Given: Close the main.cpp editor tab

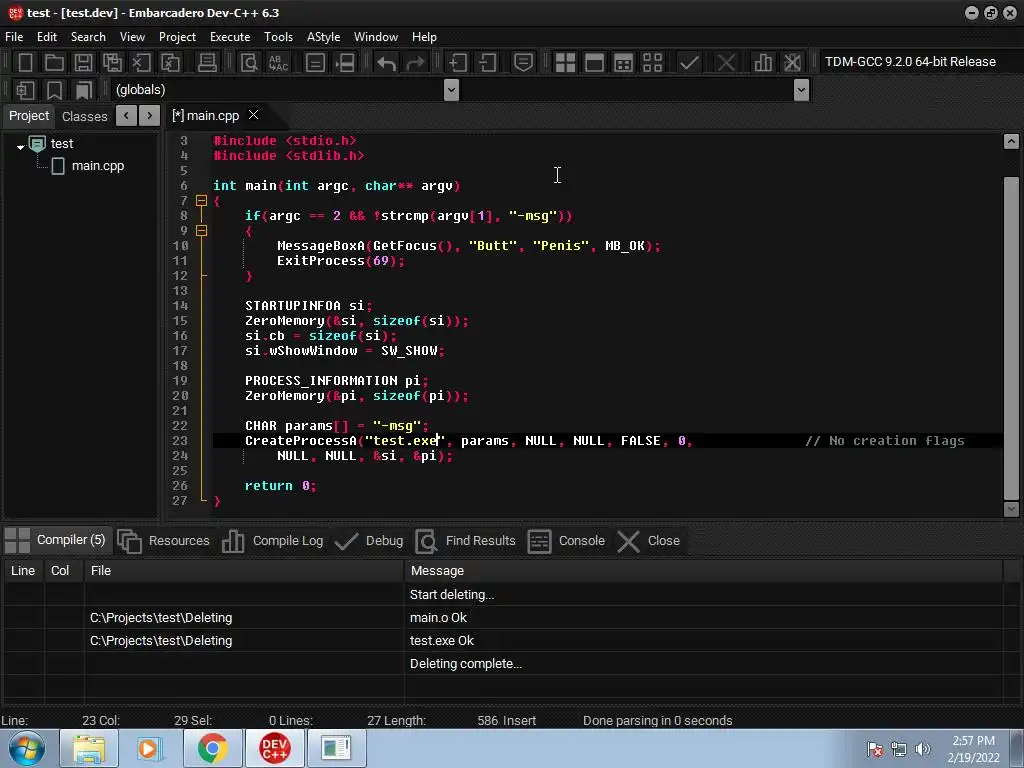Looking at the screenshot, I should [x=253, y=115].
